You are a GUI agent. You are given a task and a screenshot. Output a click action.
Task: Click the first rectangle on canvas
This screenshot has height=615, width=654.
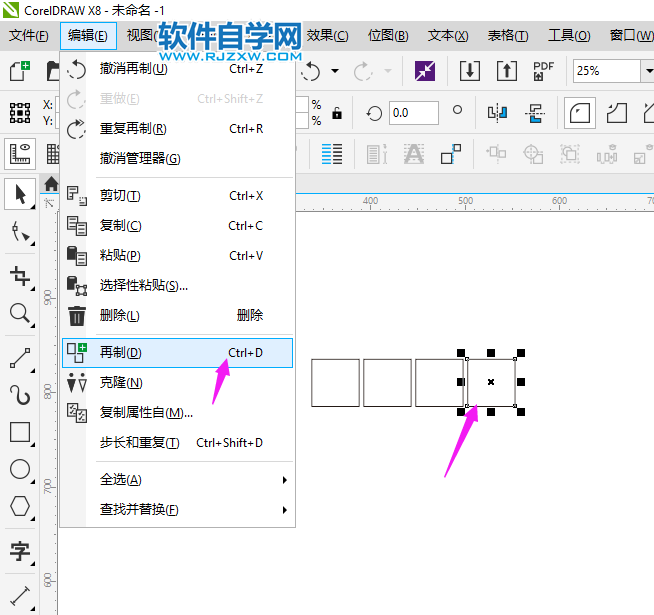[x=335, y=383]
